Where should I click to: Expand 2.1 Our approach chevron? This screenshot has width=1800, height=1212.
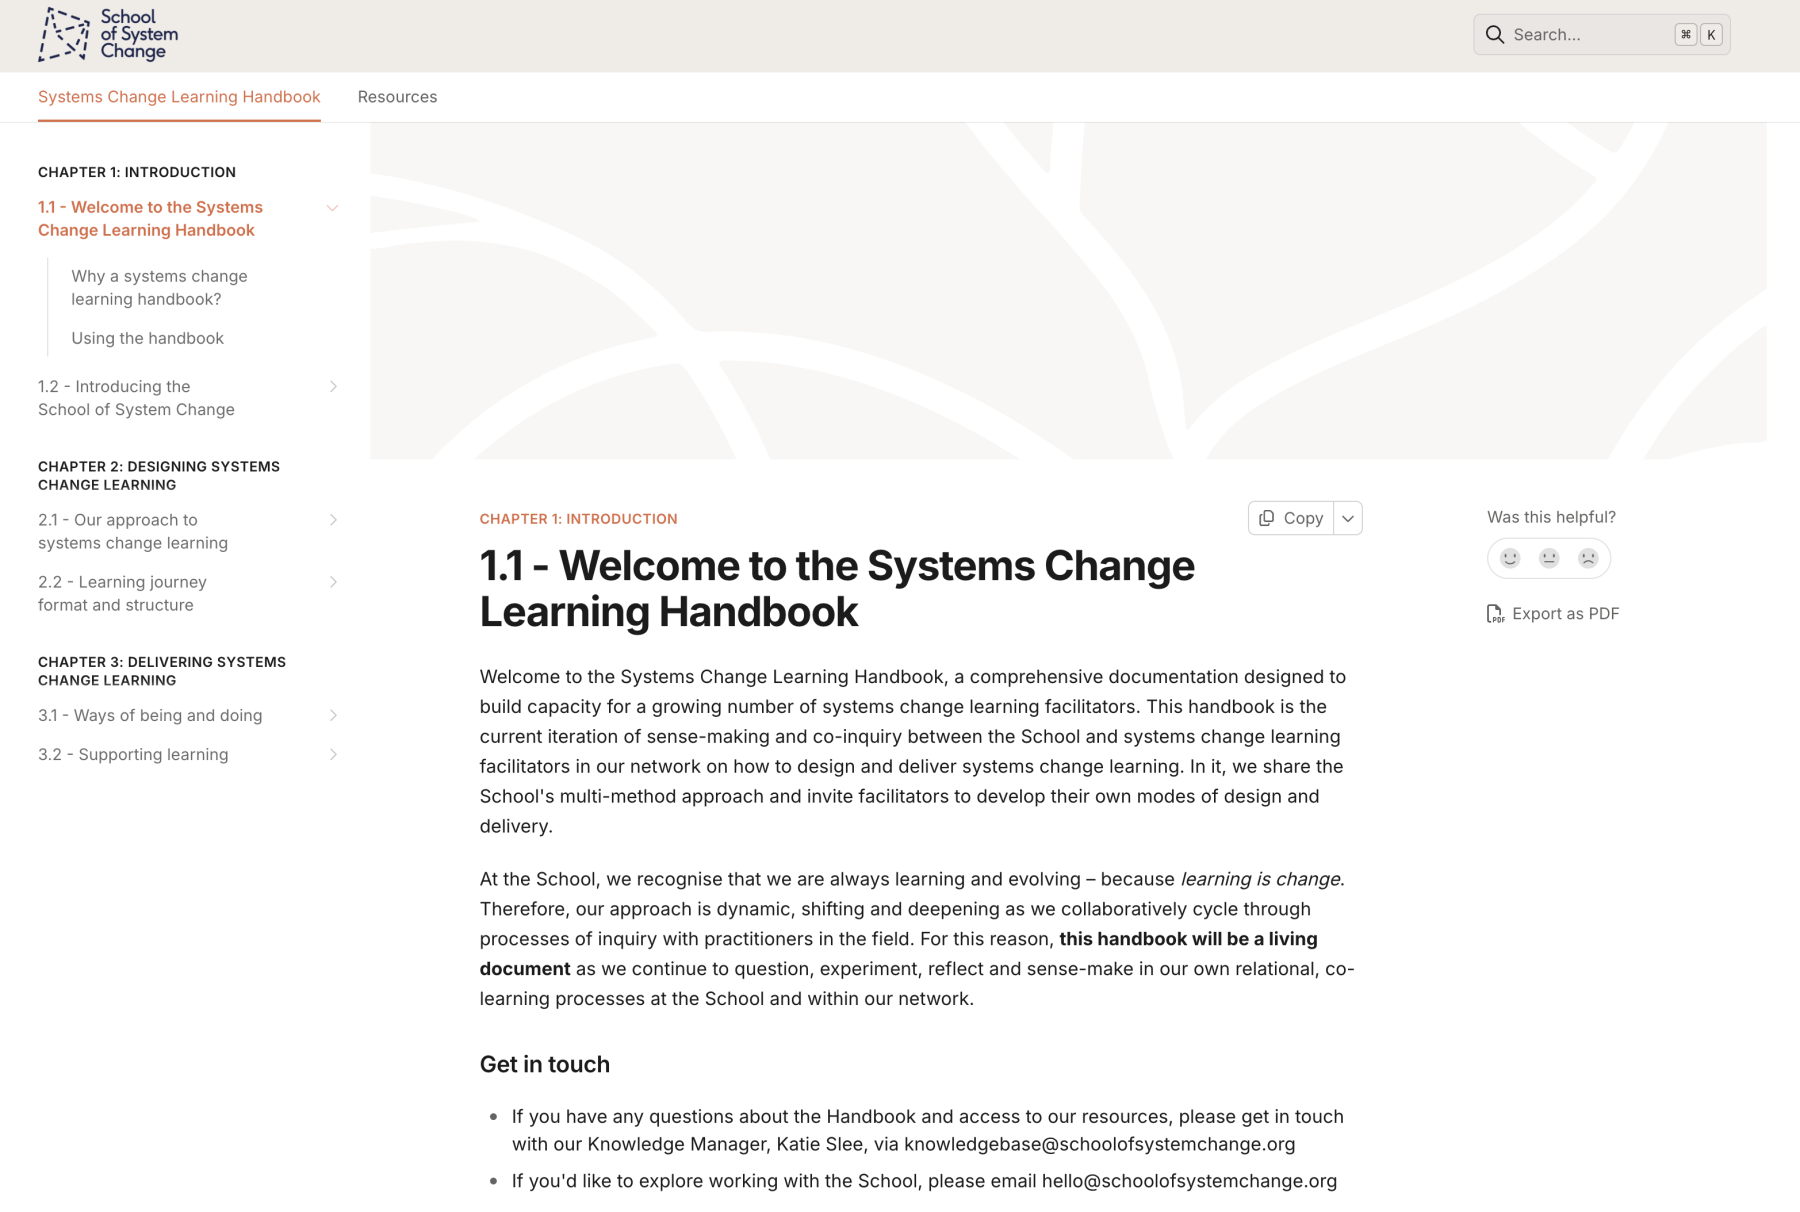coord(333,520)
